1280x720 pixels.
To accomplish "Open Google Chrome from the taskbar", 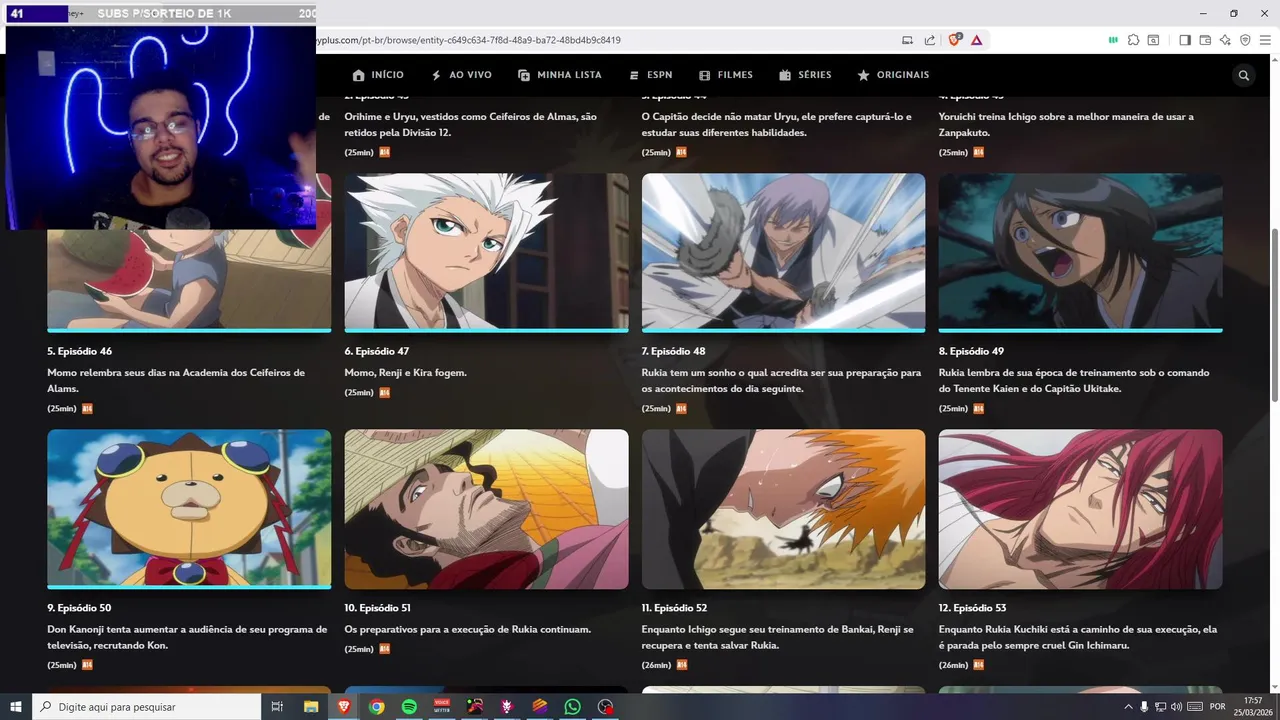I will [376, 707].
